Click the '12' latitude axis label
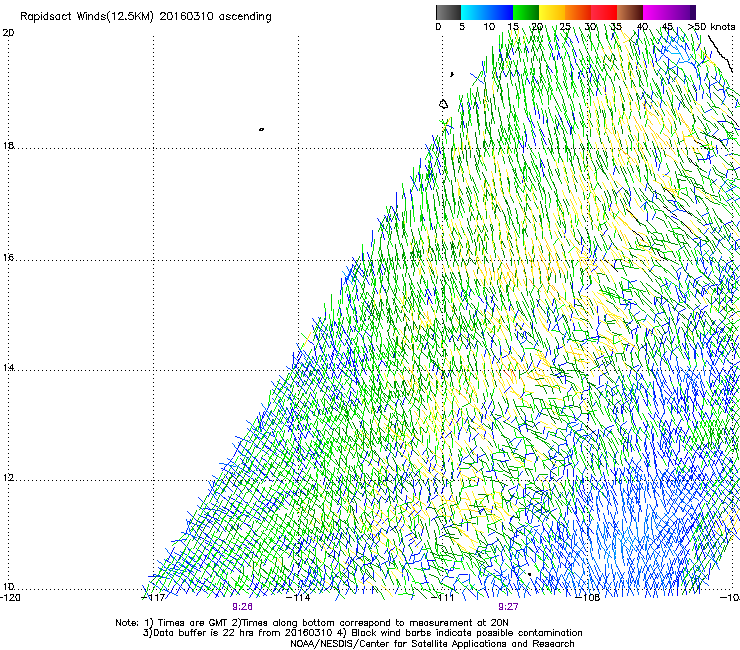This screenshot has width=740, height=650. [x=8, y=478]
